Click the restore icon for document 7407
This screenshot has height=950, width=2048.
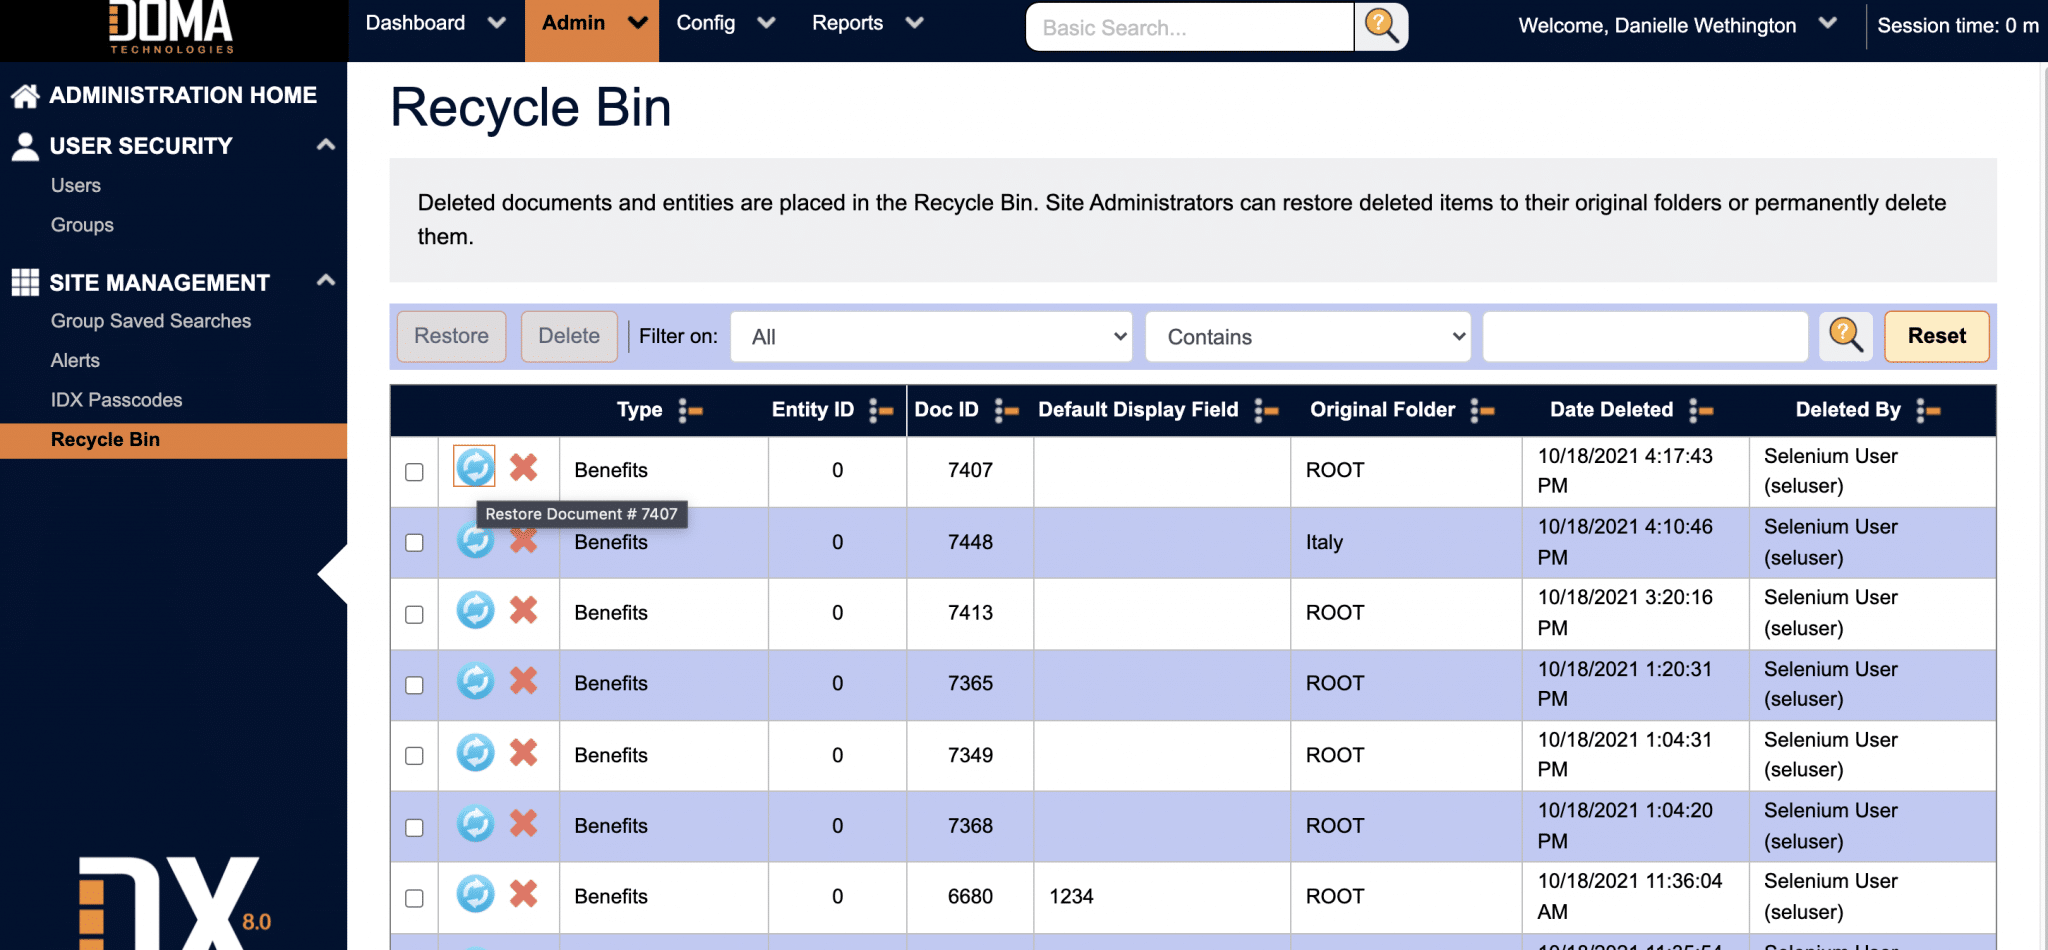coord(475,467)
